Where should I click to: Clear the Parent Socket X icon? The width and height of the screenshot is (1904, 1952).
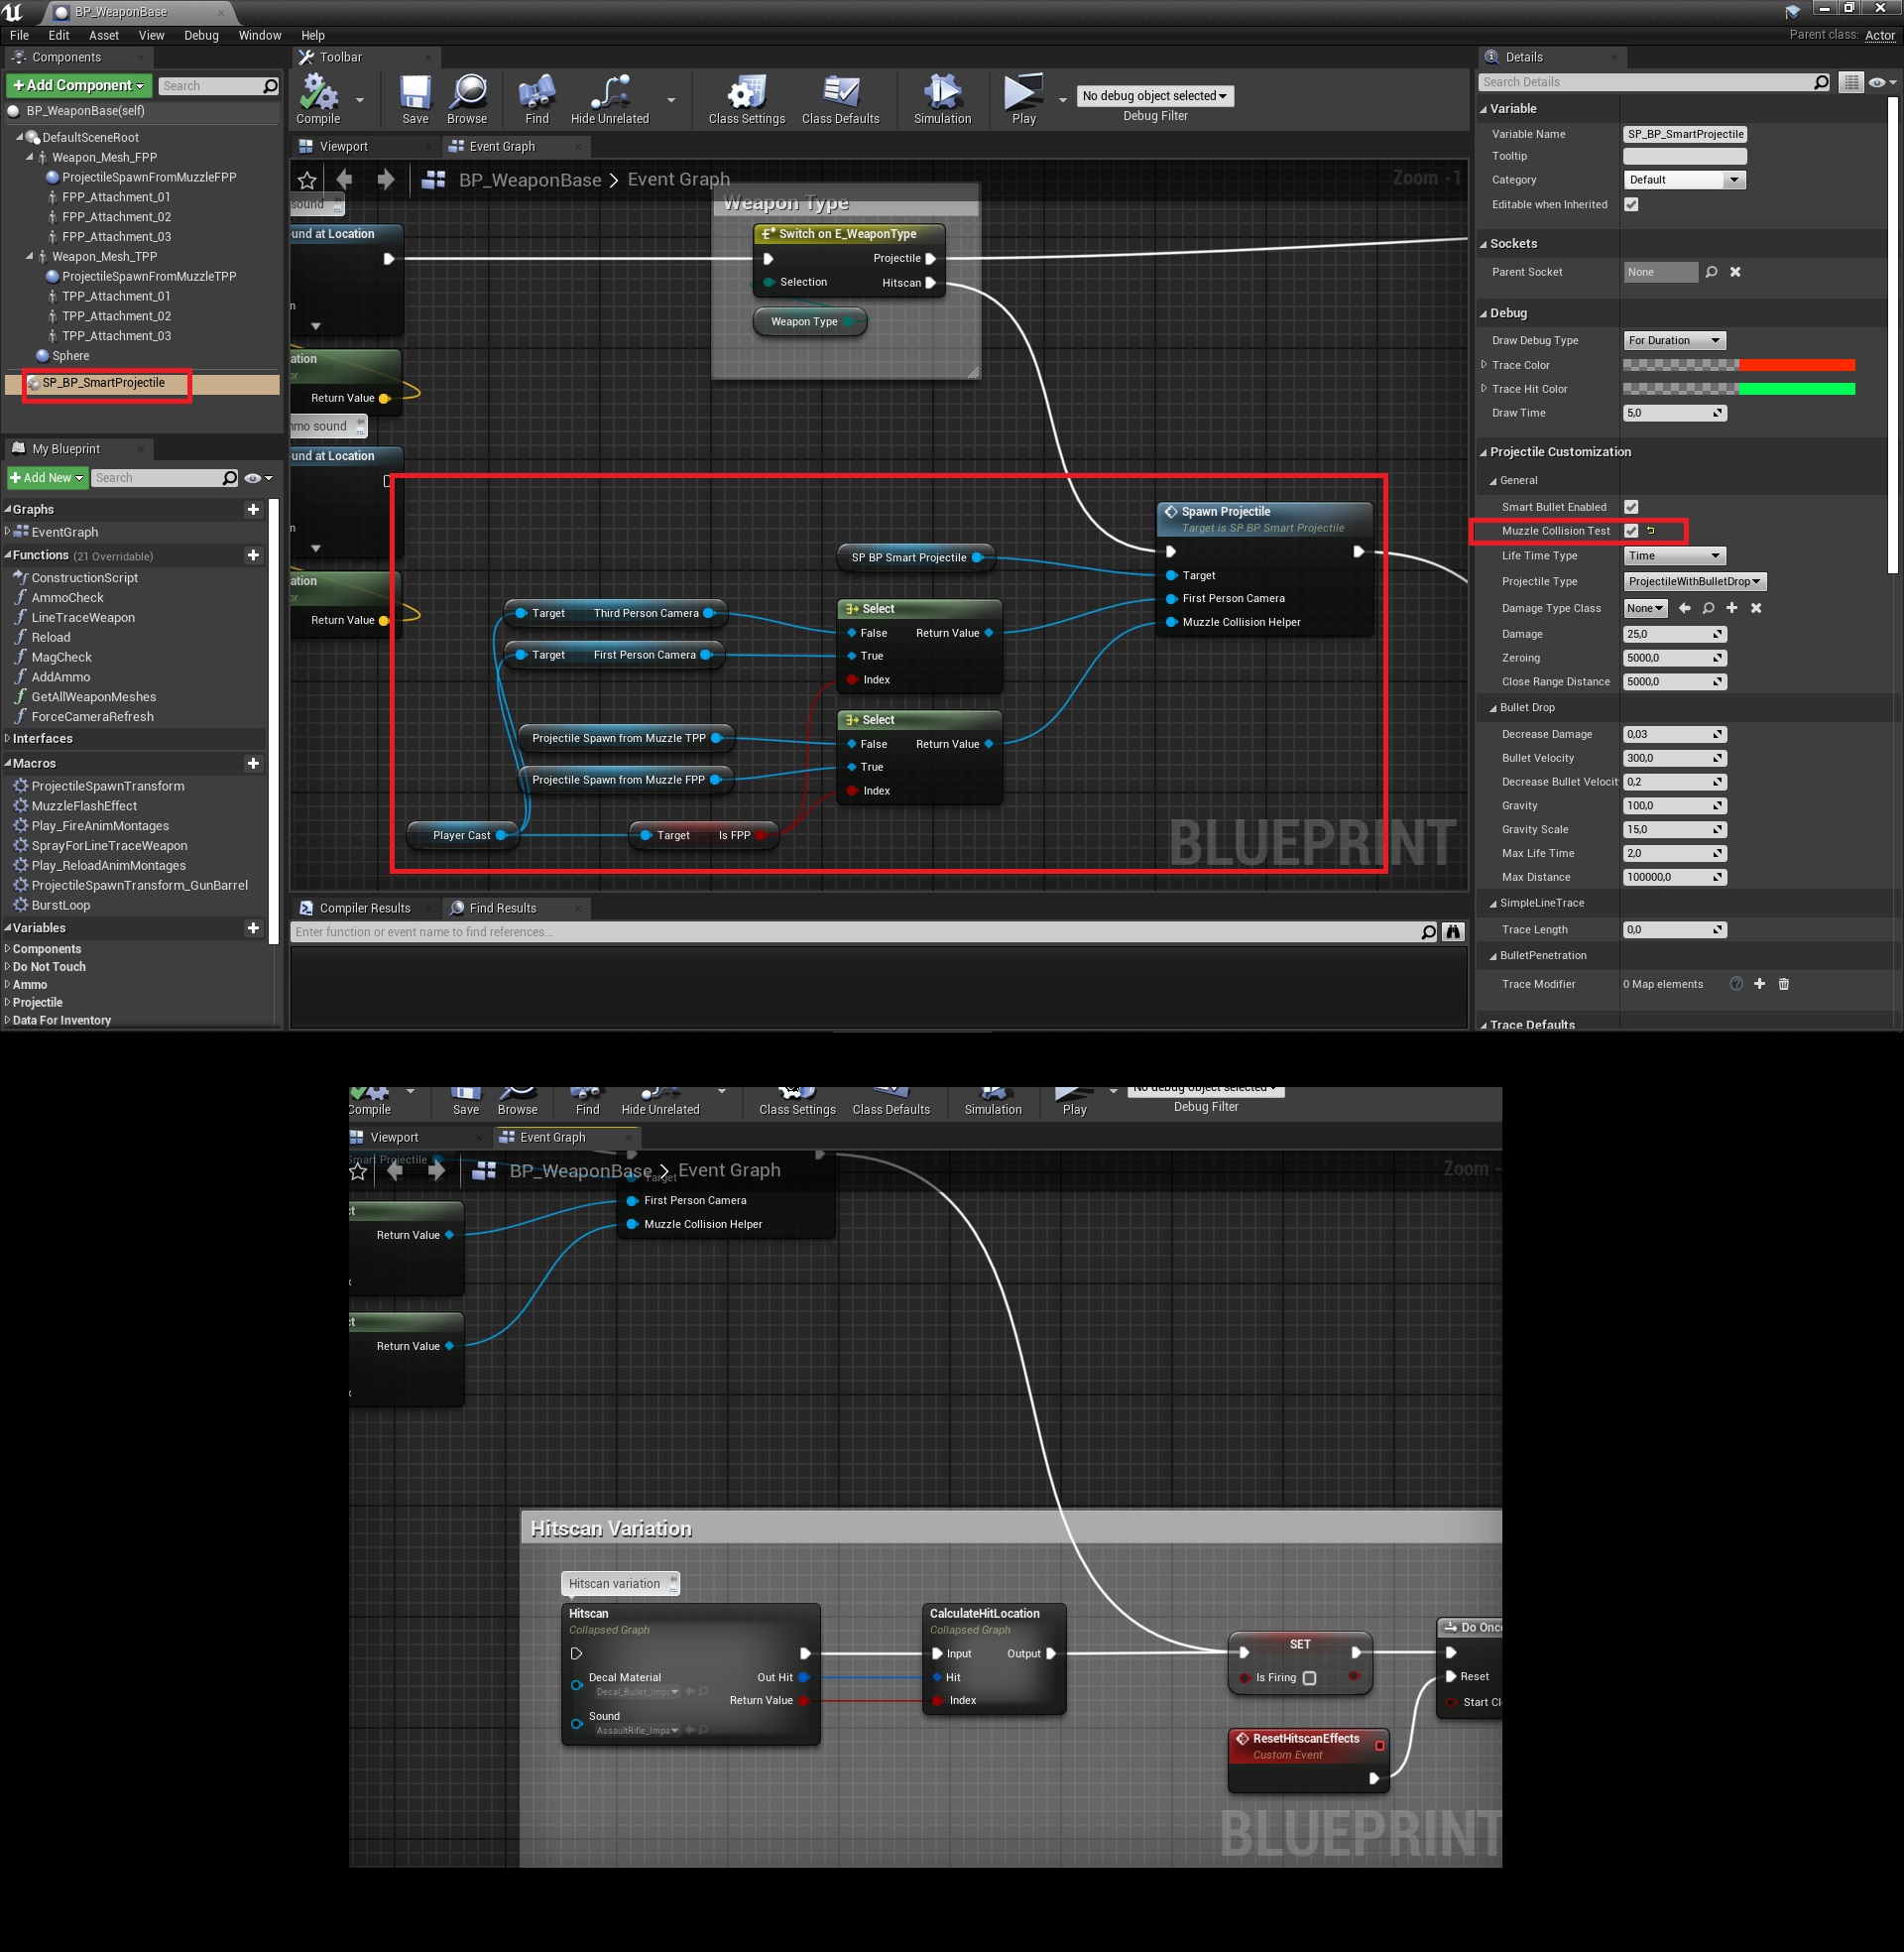[x=1735, y=272]
